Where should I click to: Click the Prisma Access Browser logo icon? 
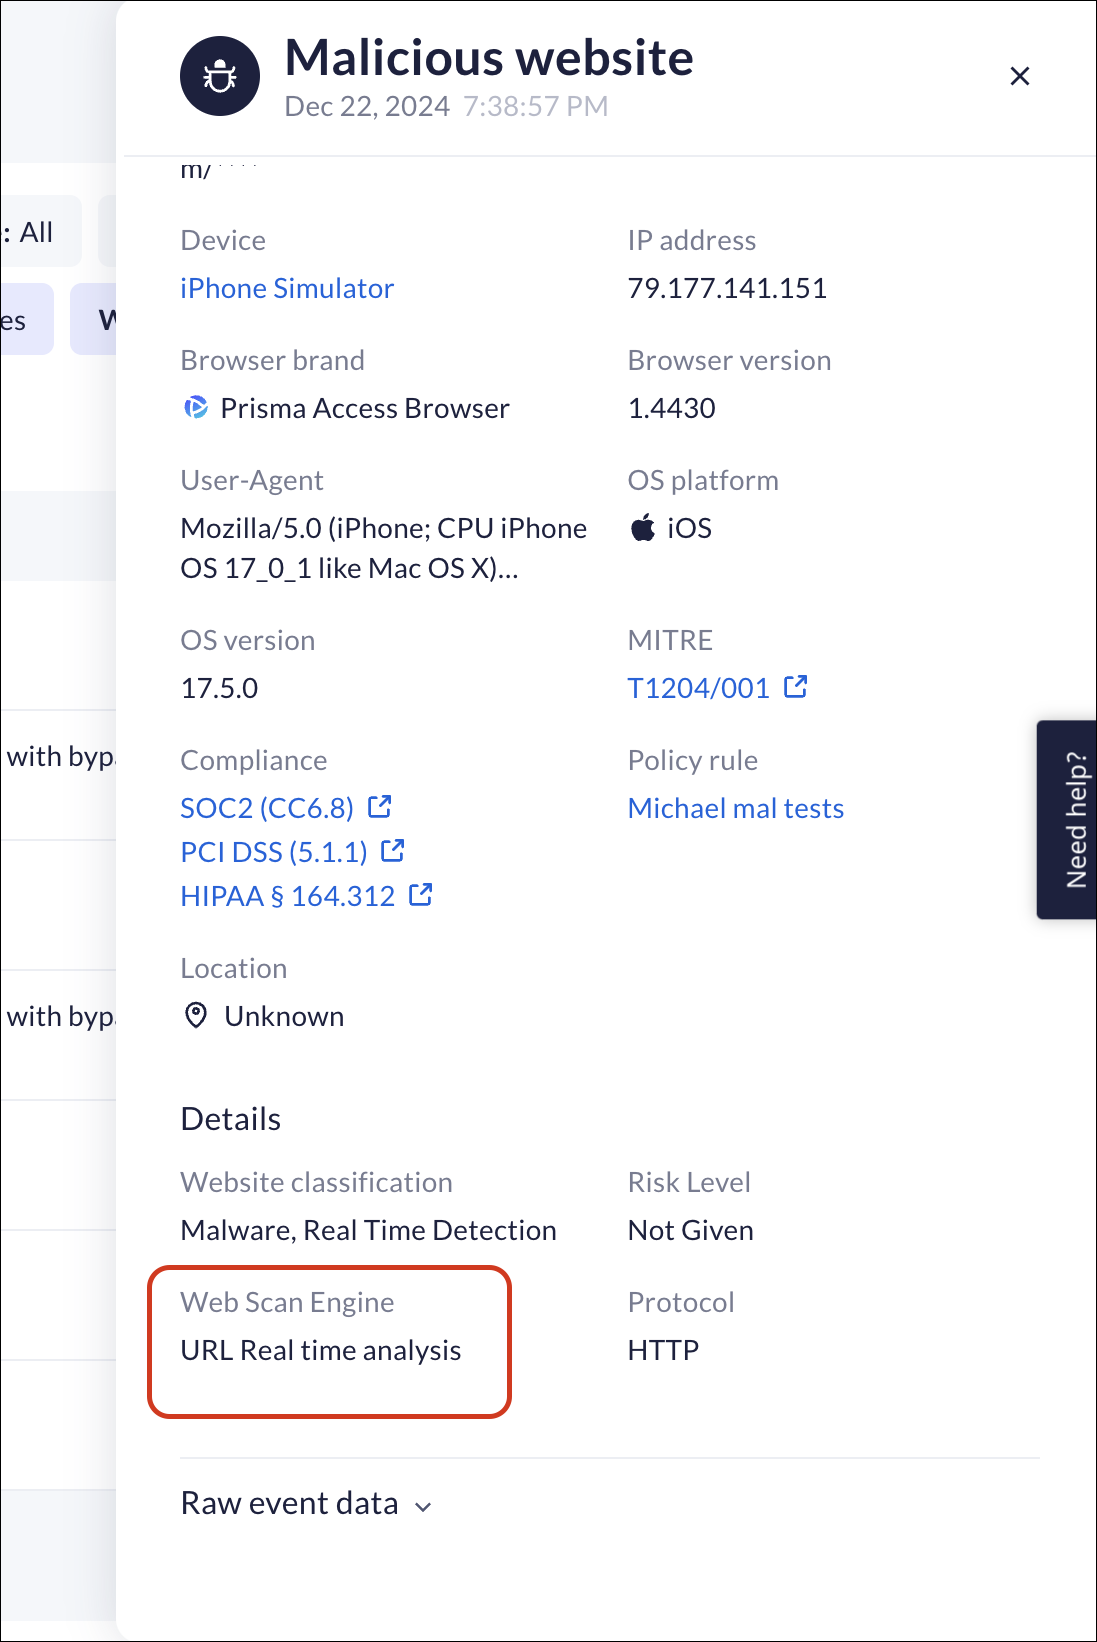click(196, 408)
